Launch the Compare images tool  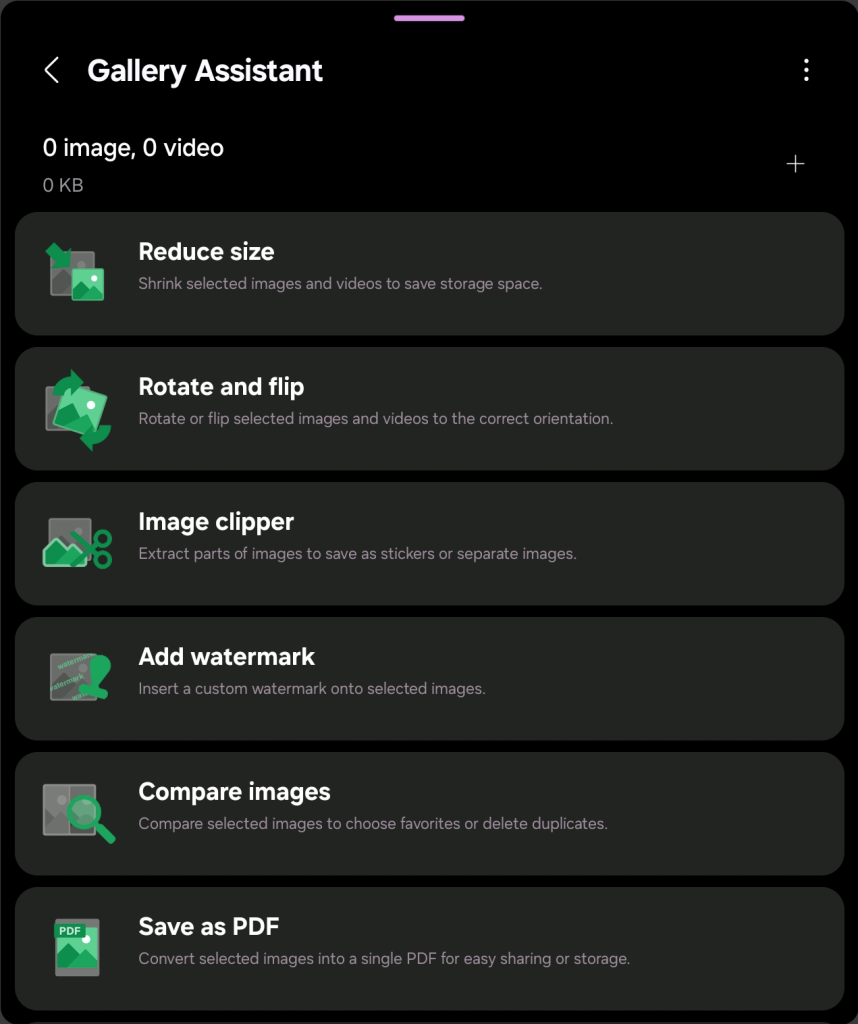pyautogui.click(x=234, y=792)
